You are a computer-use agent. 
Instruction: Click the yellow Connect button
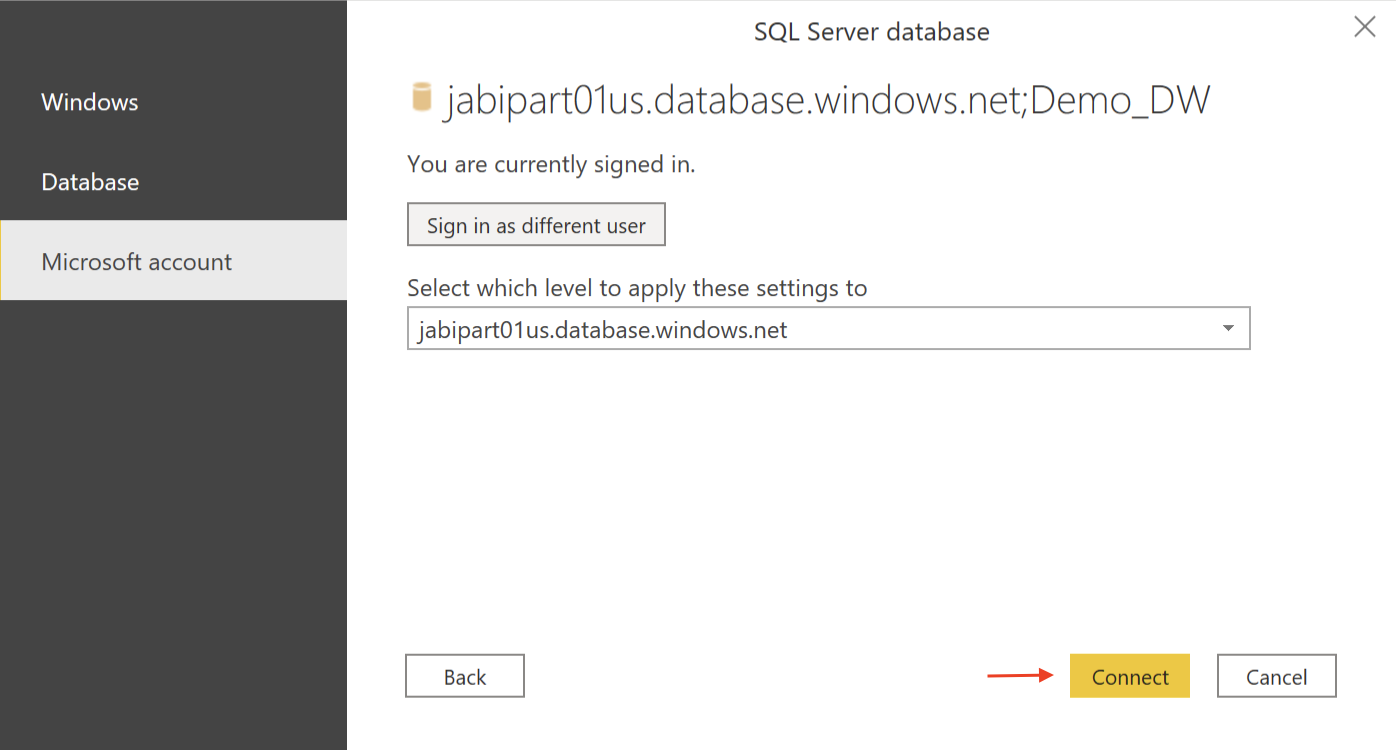pos(1130,676)
